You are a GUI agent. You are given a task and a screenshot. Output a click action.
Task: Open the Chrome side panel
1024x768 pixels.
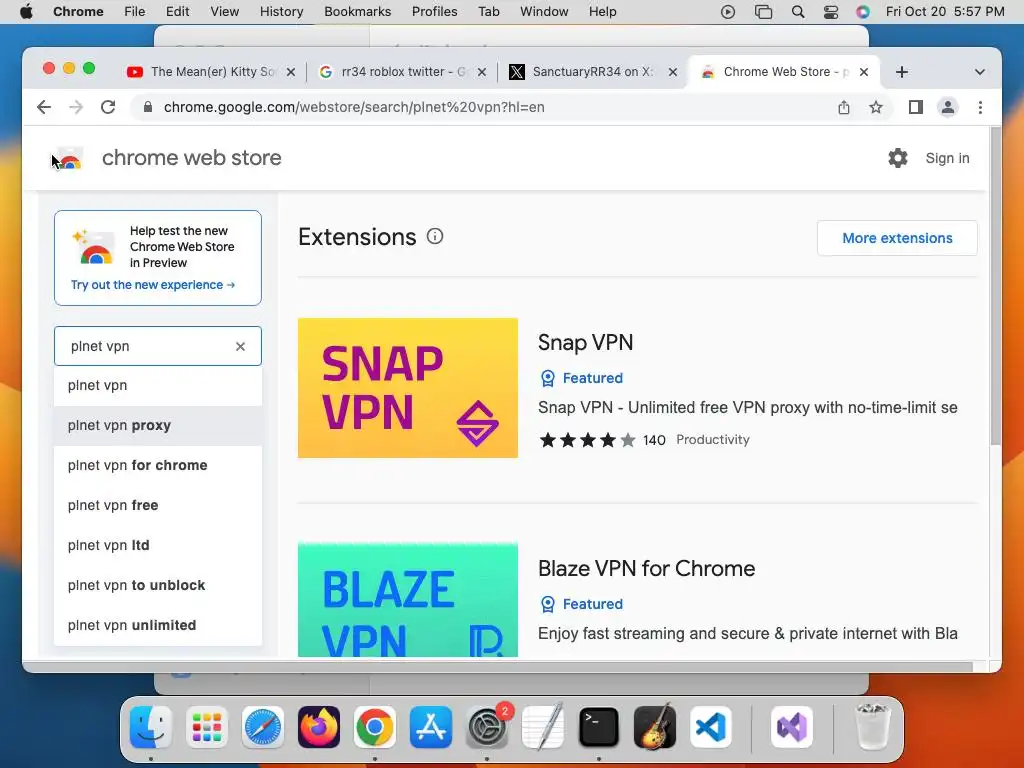(916, 107)
